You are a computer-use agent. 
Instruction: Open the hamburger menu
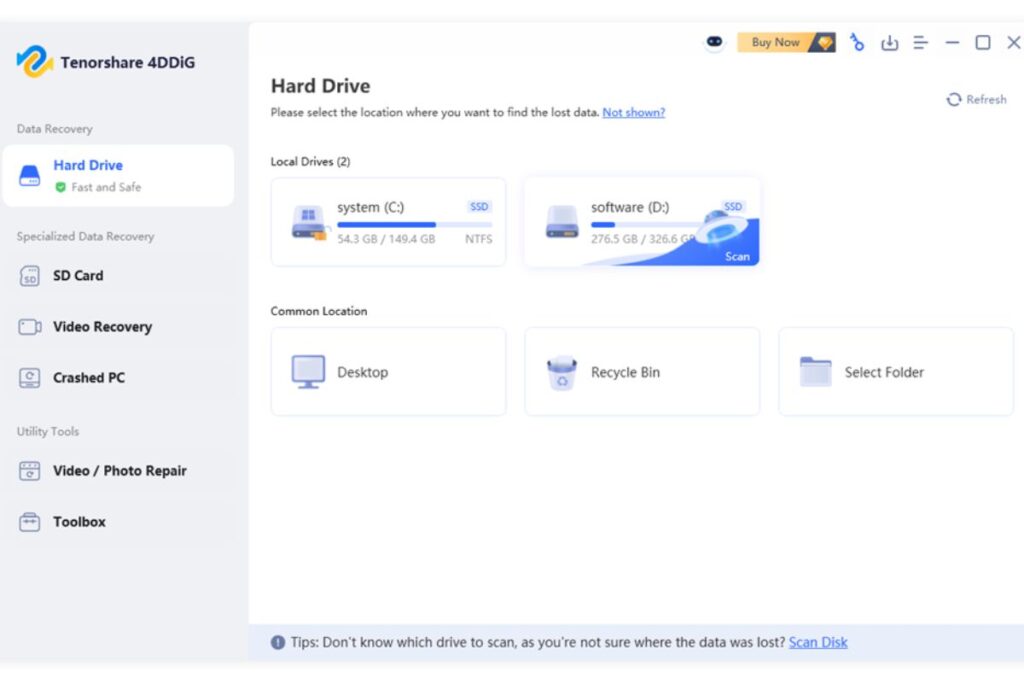pyautogui.click(x=920, y=42)
